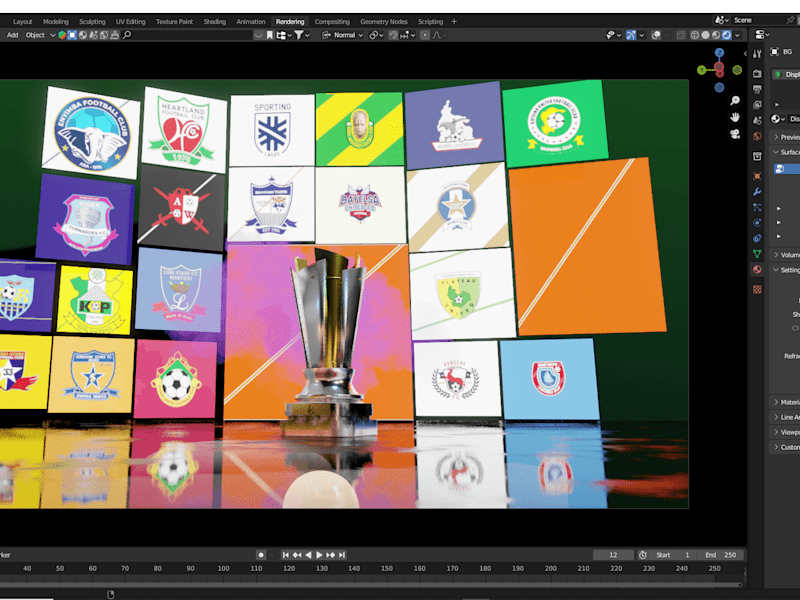Open the filter funnel dropdown
800x600 pixels.
[302, 35]
